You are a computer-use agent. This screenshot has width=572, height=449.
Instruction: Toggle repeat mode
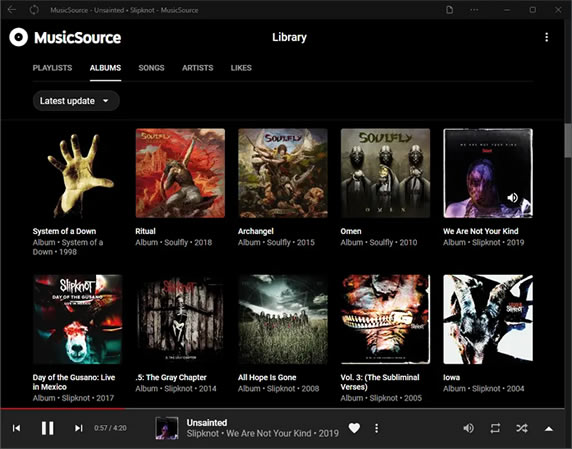pyautogui.click(x=495, y=428)
